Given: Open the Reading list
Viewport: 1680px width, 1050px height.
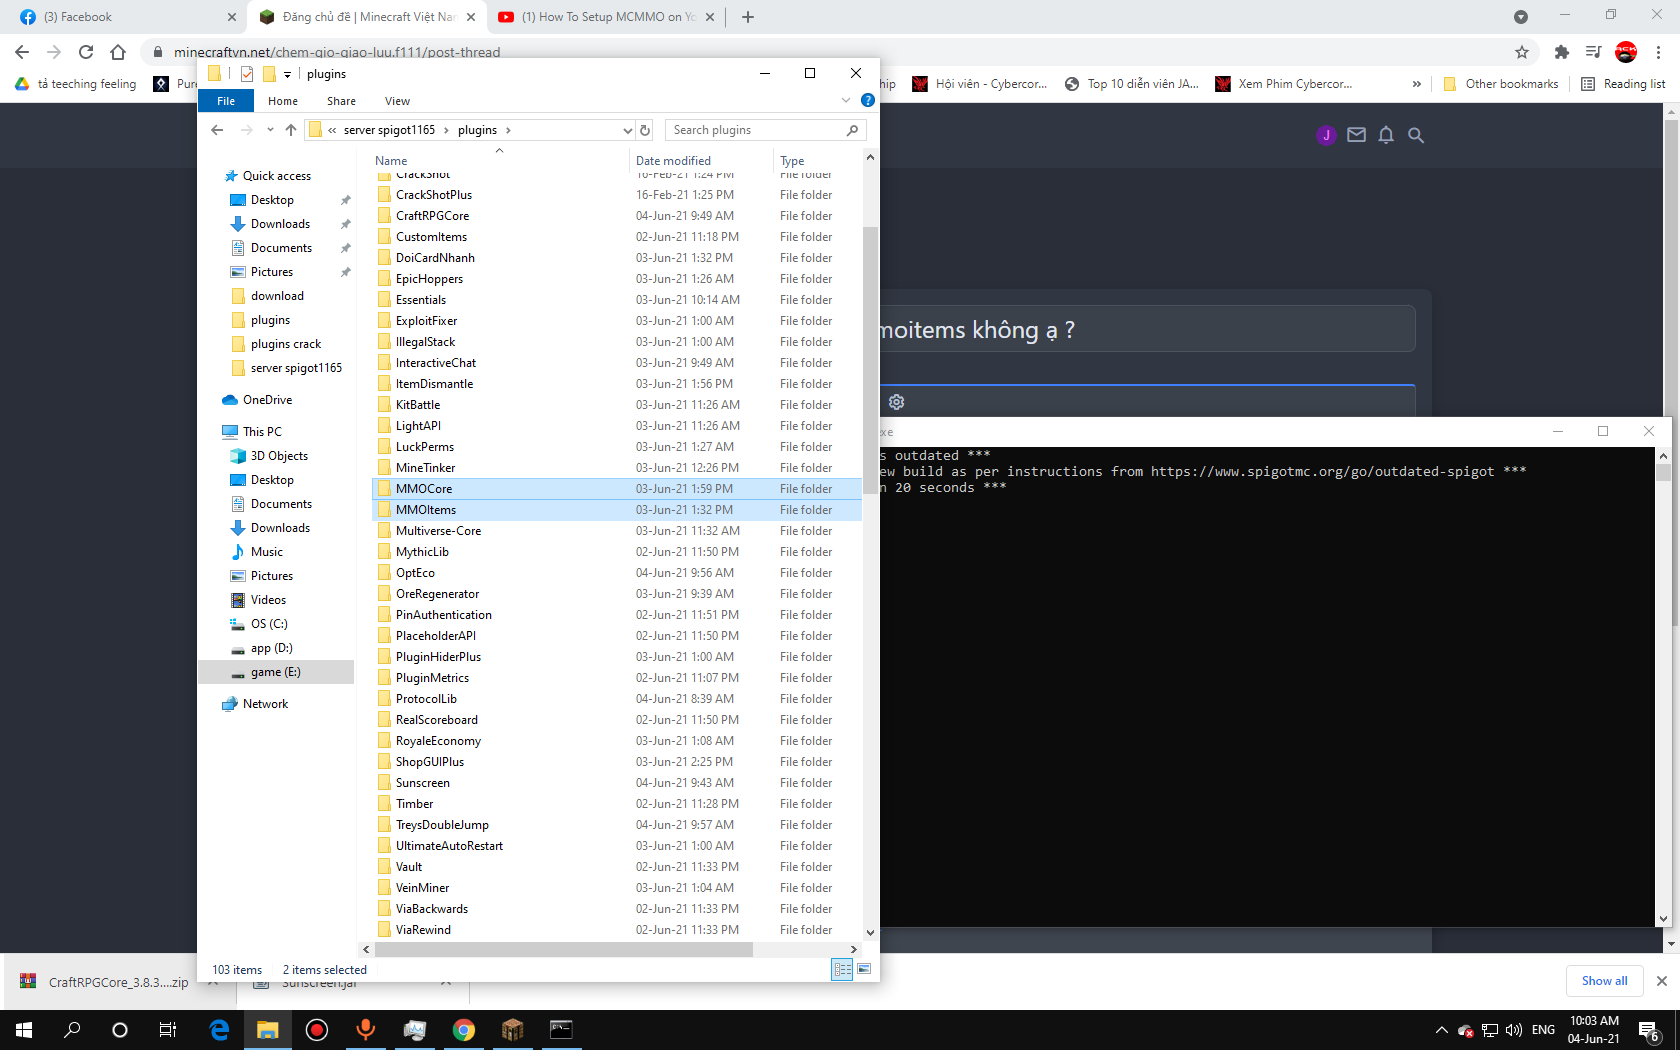Looking at the screenshot, I should click(x=1623, y=84).
